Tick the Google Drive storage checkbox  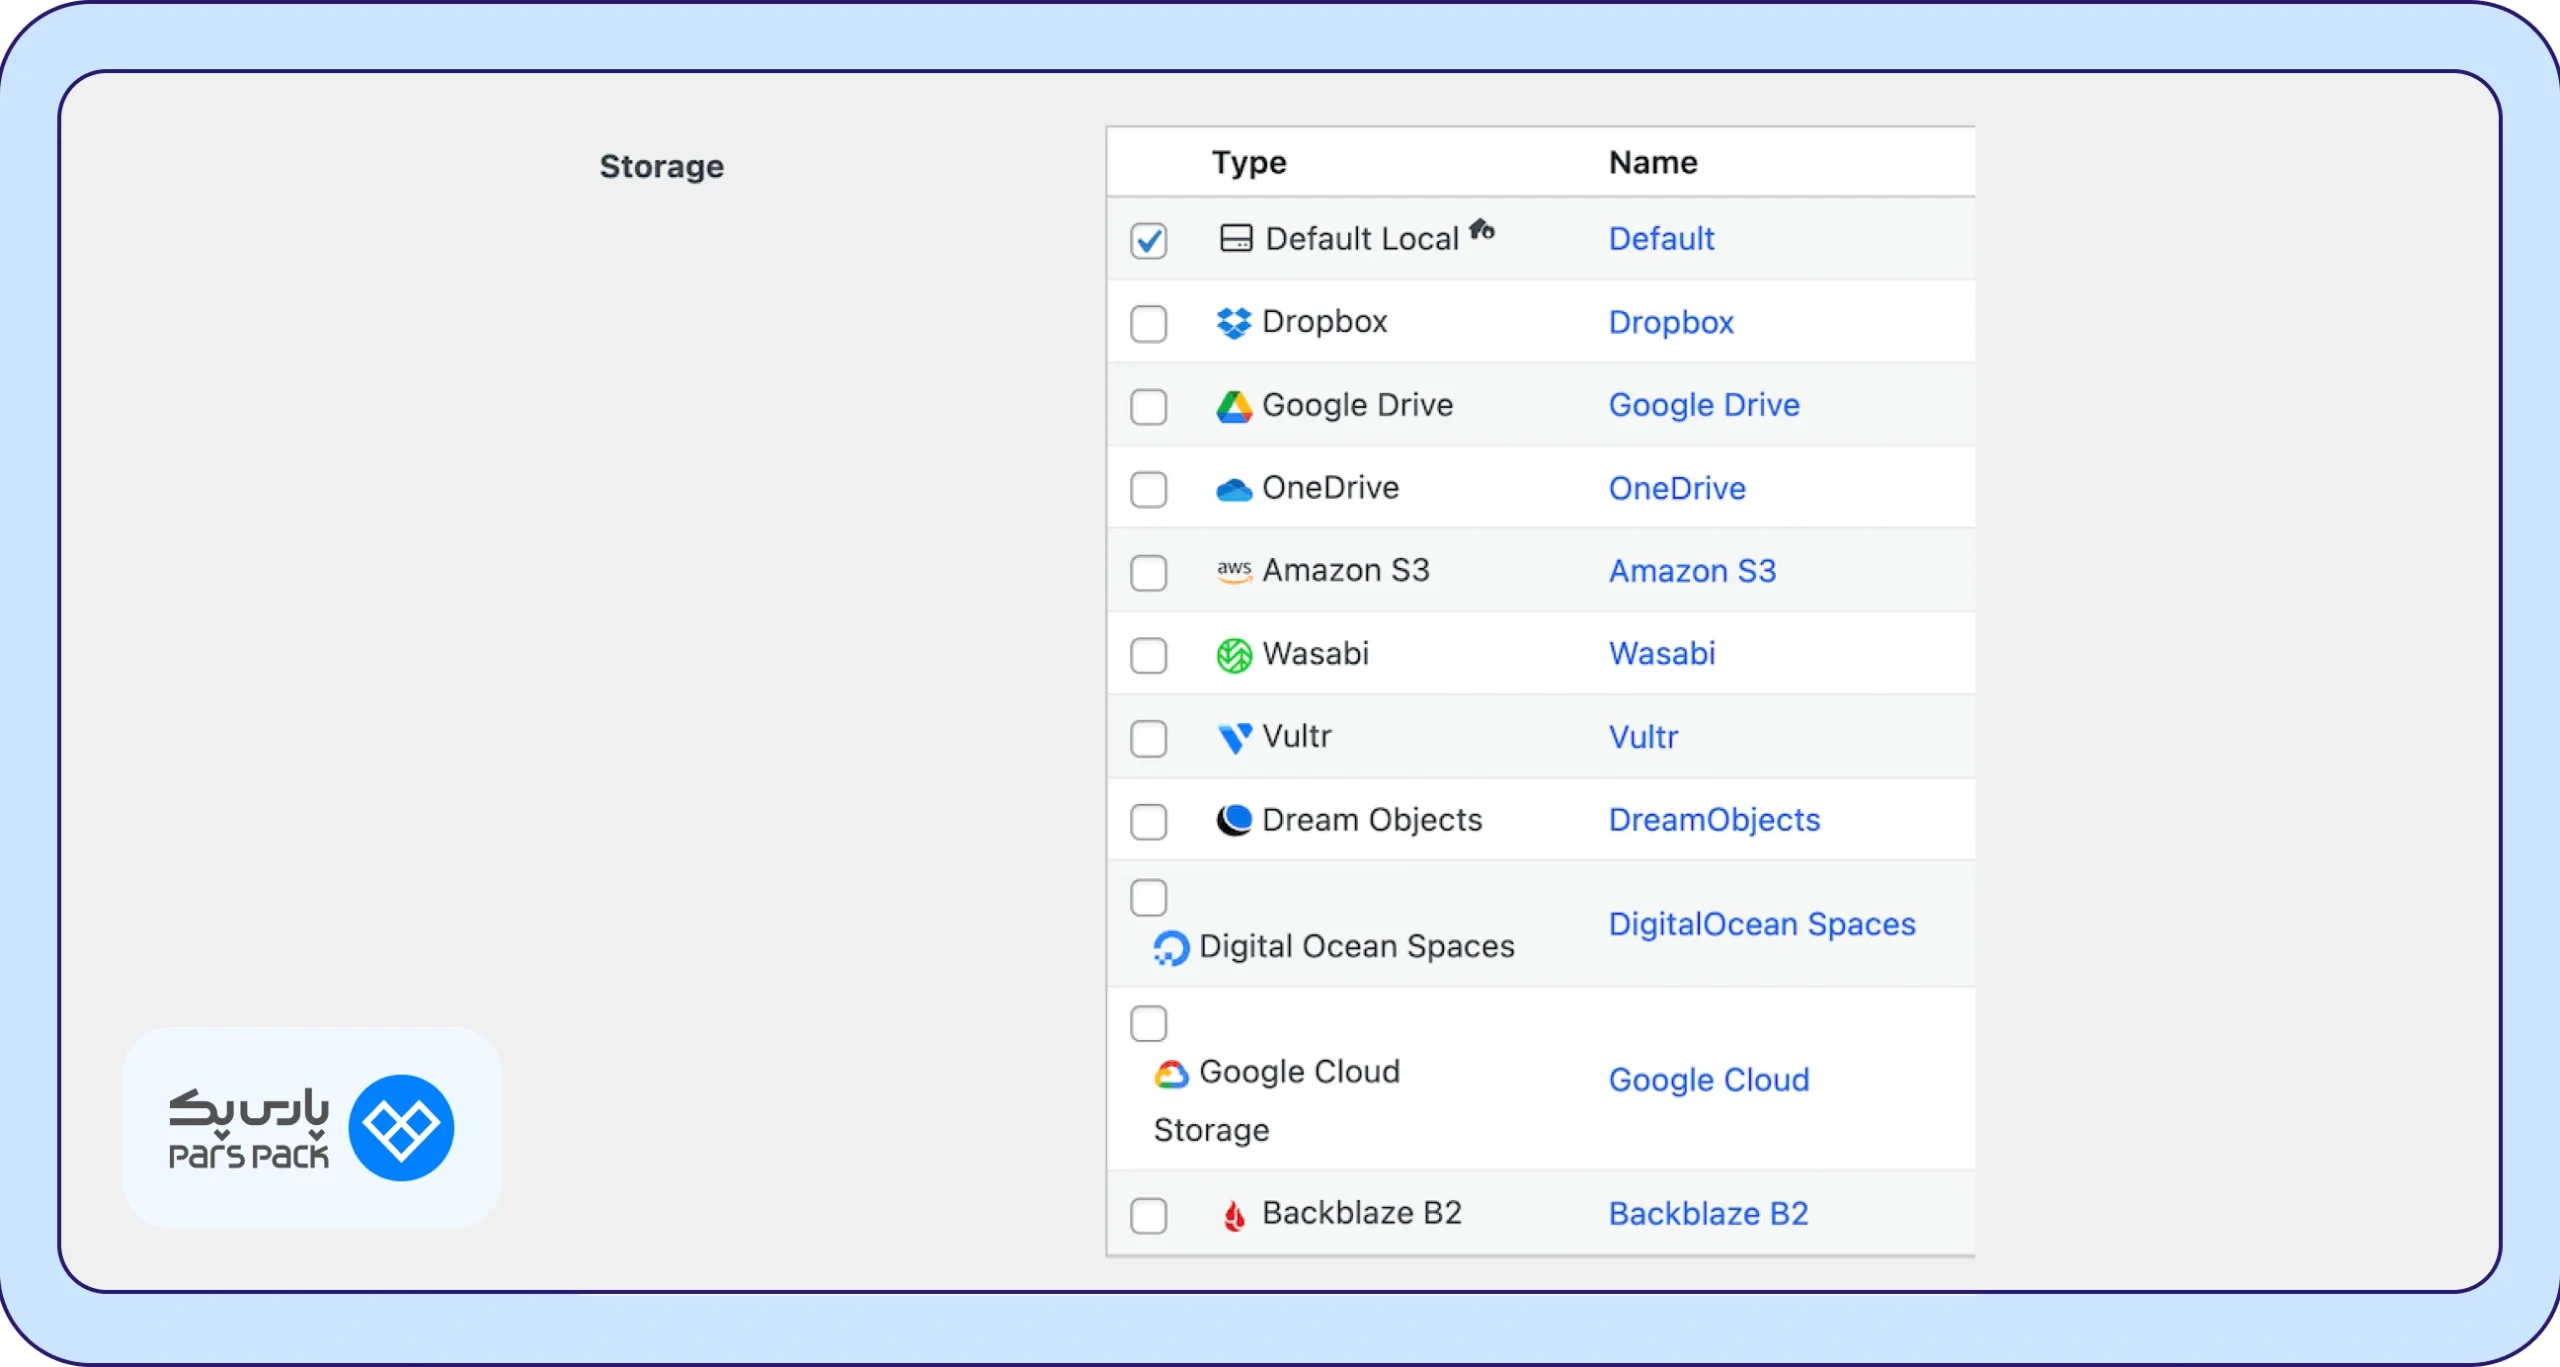(1149, 407)
